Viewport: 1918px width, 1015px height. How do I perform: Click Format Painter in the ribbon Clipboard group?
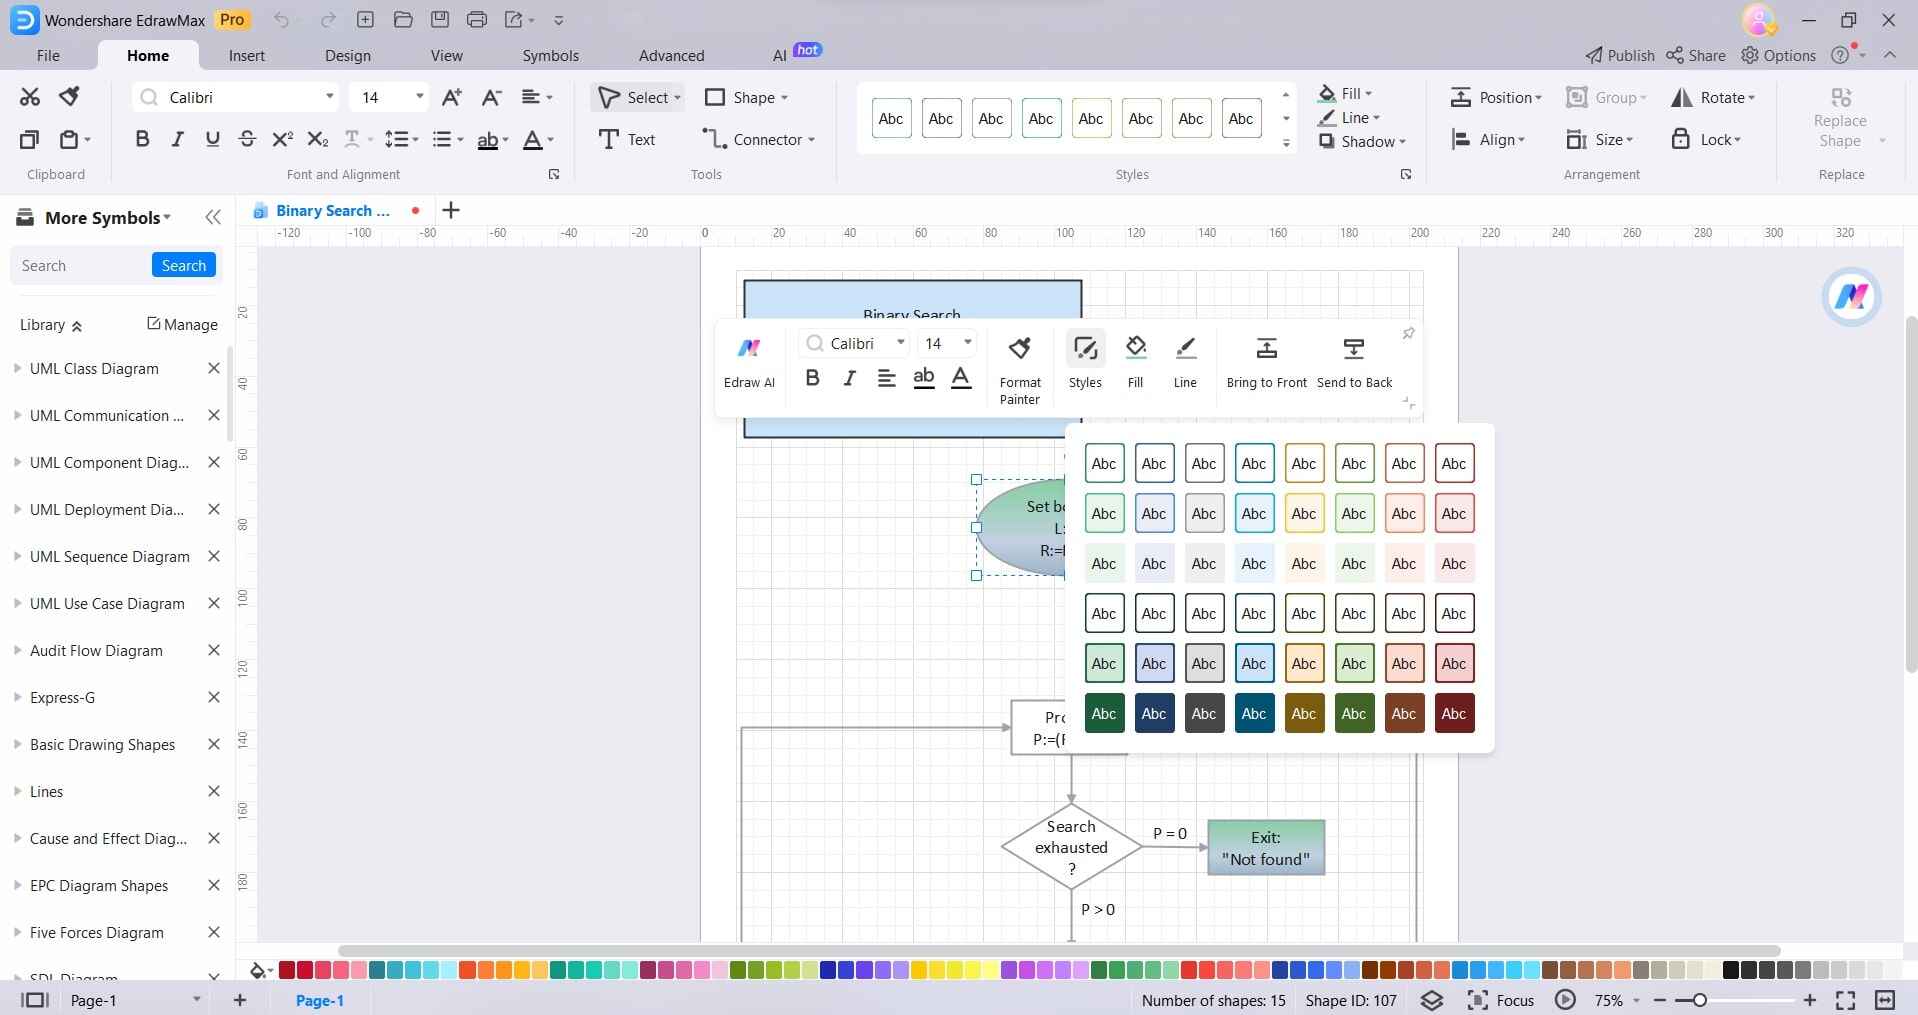[69, 97]
